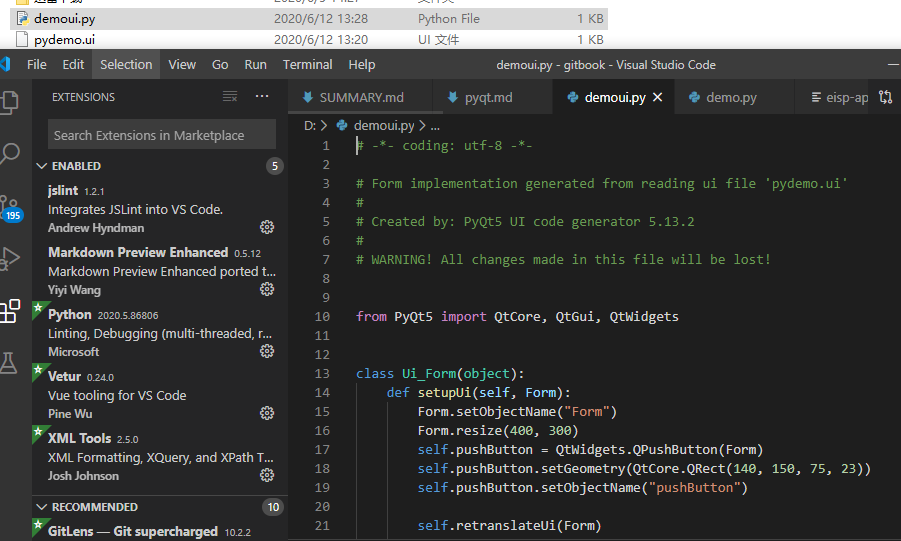Open manage gear for Markdown Preview Enhanced
This screenshot has width=901, height=541.
tap(267, 289)
